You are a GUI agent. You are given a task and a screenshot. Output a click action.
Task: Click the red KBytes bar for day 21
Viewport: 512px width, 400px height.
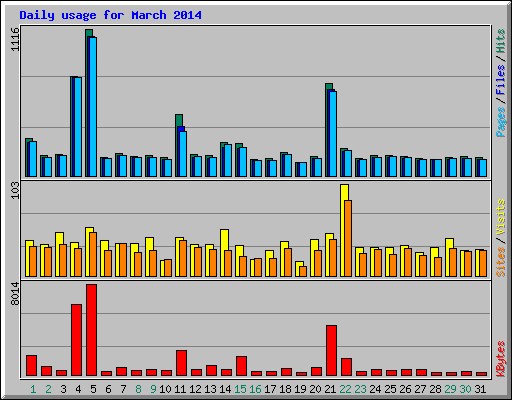point(331,351)
